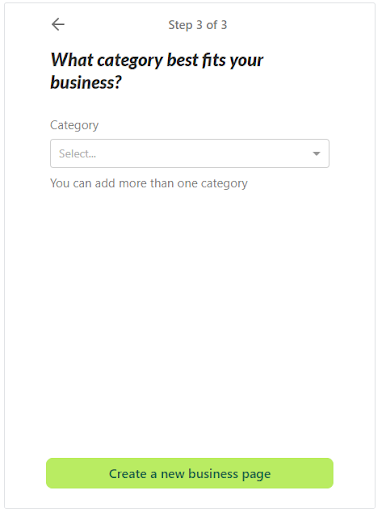Click the helper text below Category dropdown
The height and width of the screenshot is (512, 382).
coord(149,183)
